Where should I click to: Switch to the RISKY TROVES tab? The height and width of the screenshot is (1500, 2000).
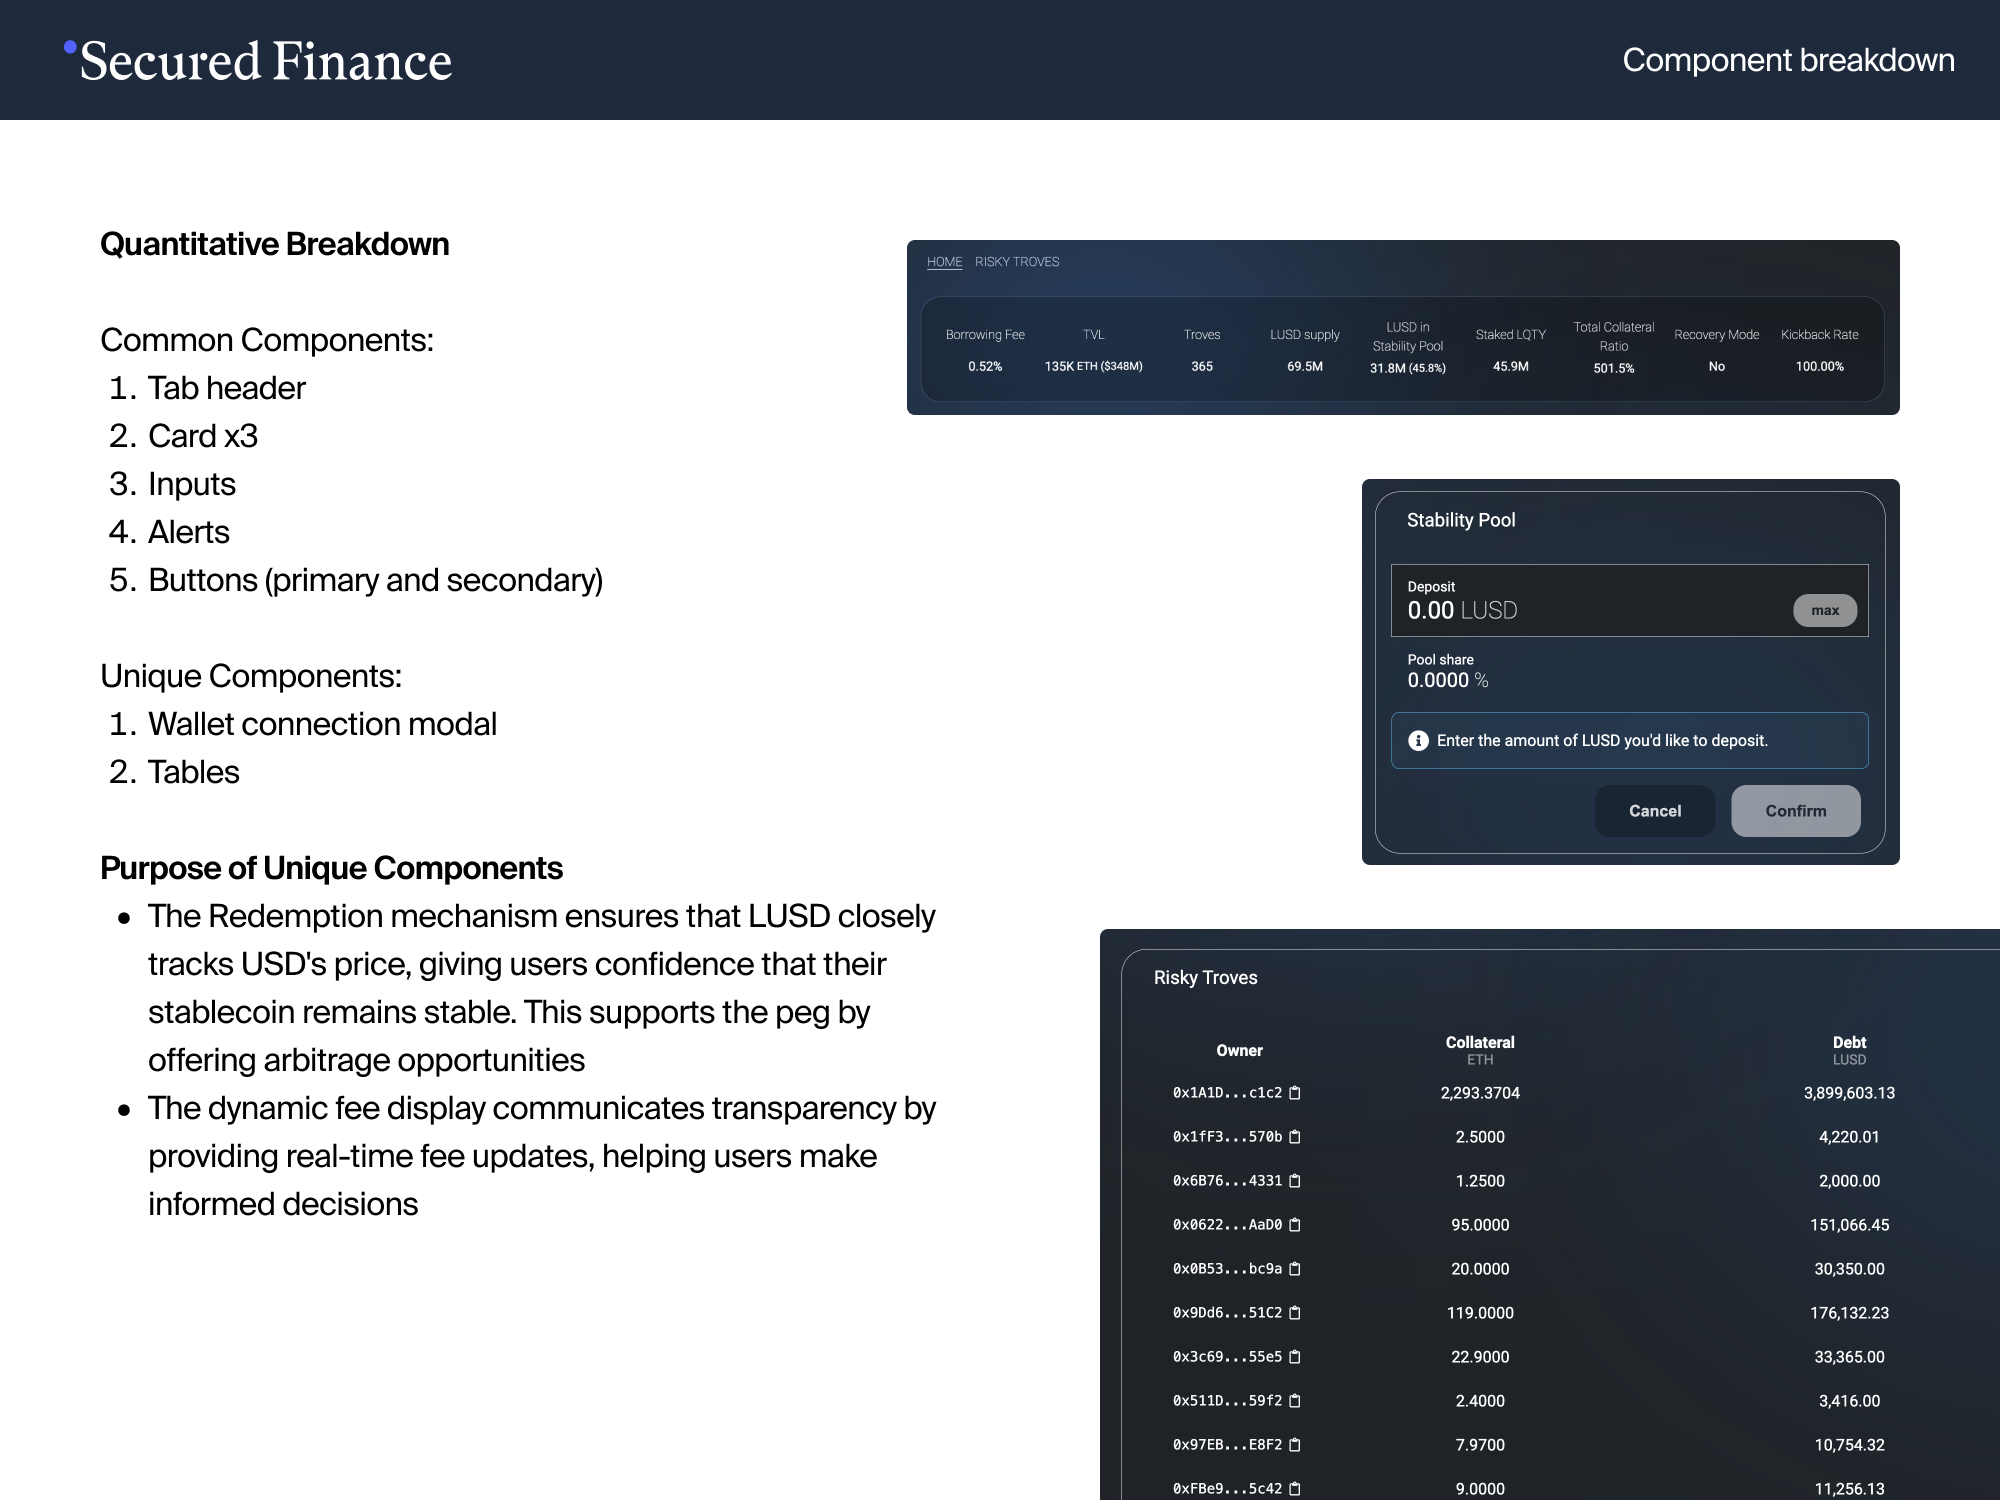(x=1017, y=262)
